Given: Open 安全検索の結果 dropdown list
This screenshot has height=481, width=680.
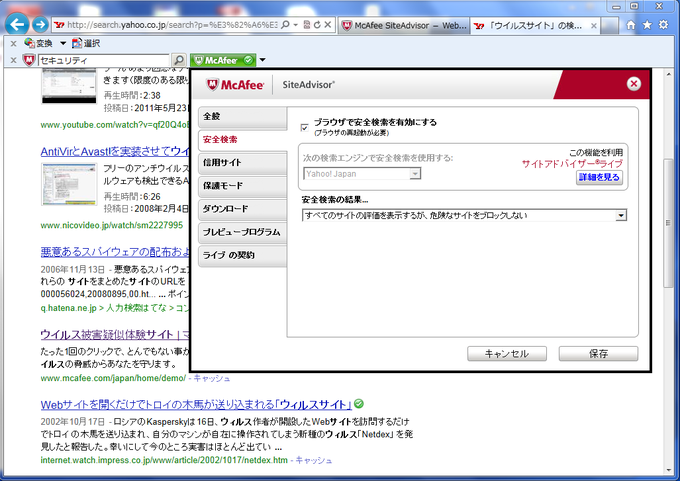Looking at the screenshot, I should (464, 215).
